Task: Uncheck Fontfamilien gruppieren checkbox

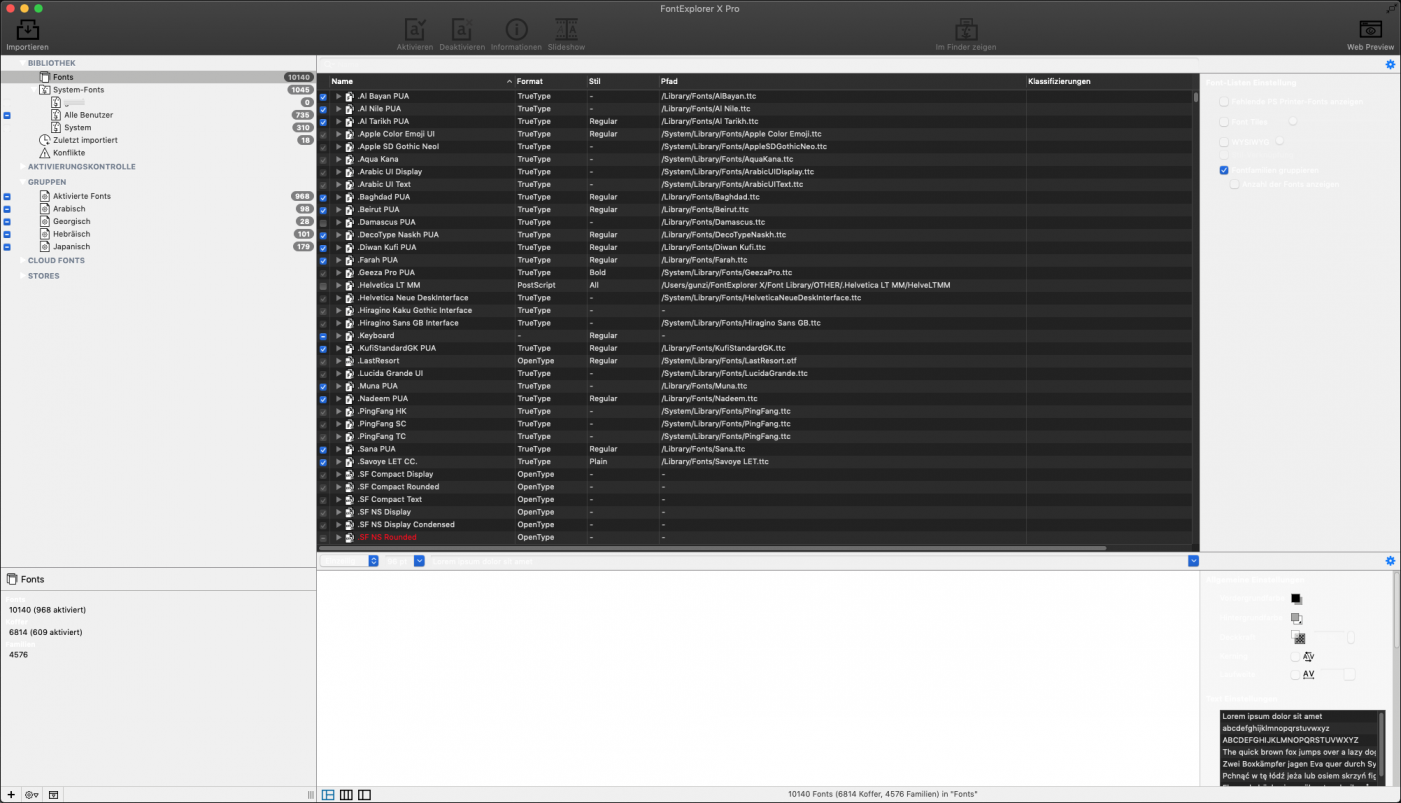Action: [1224, 170]
